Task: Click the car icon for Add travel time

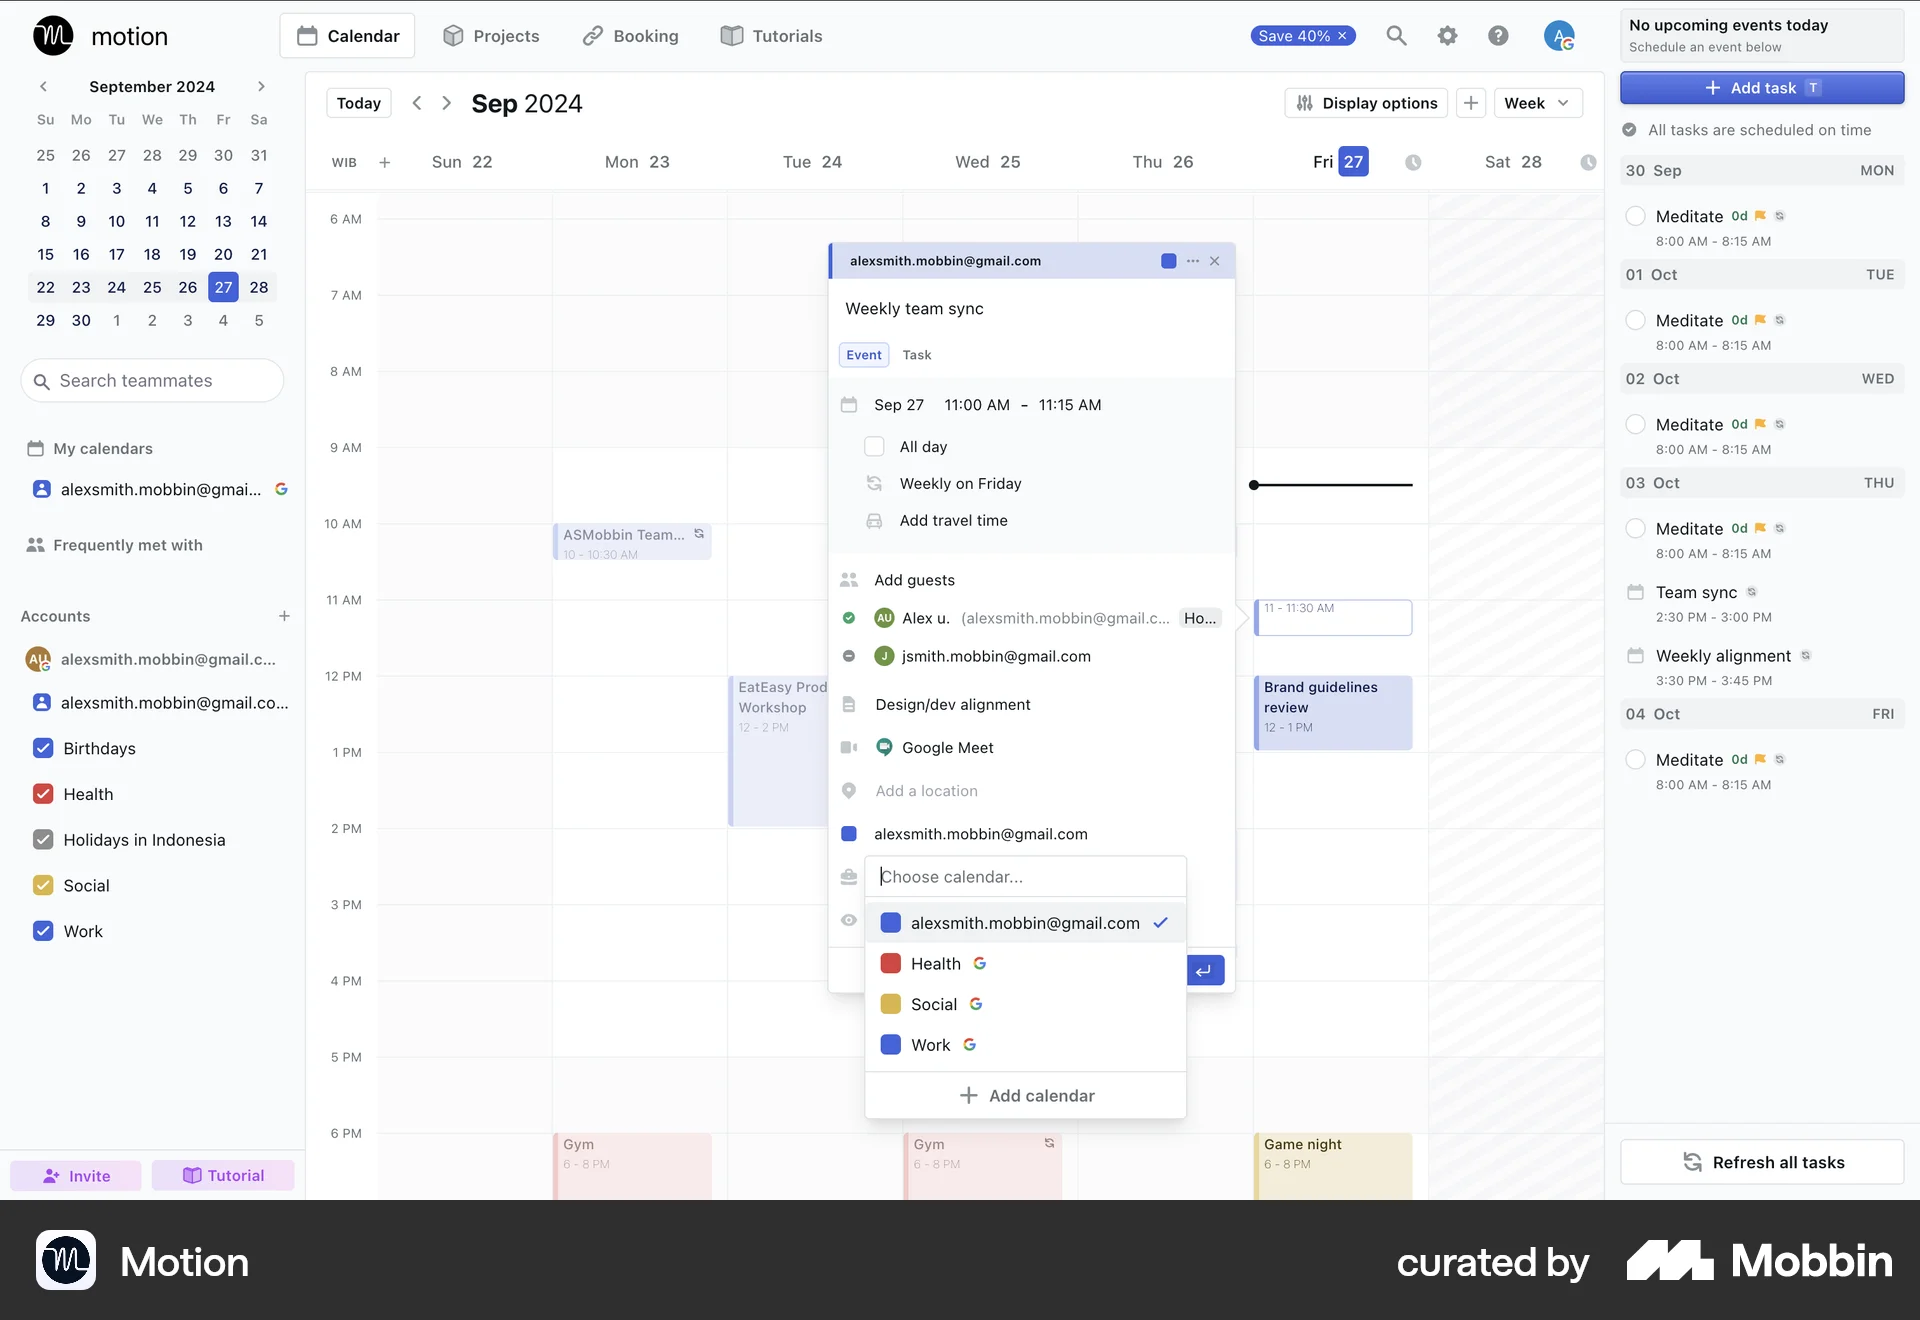Action: [x=874, y=521]
